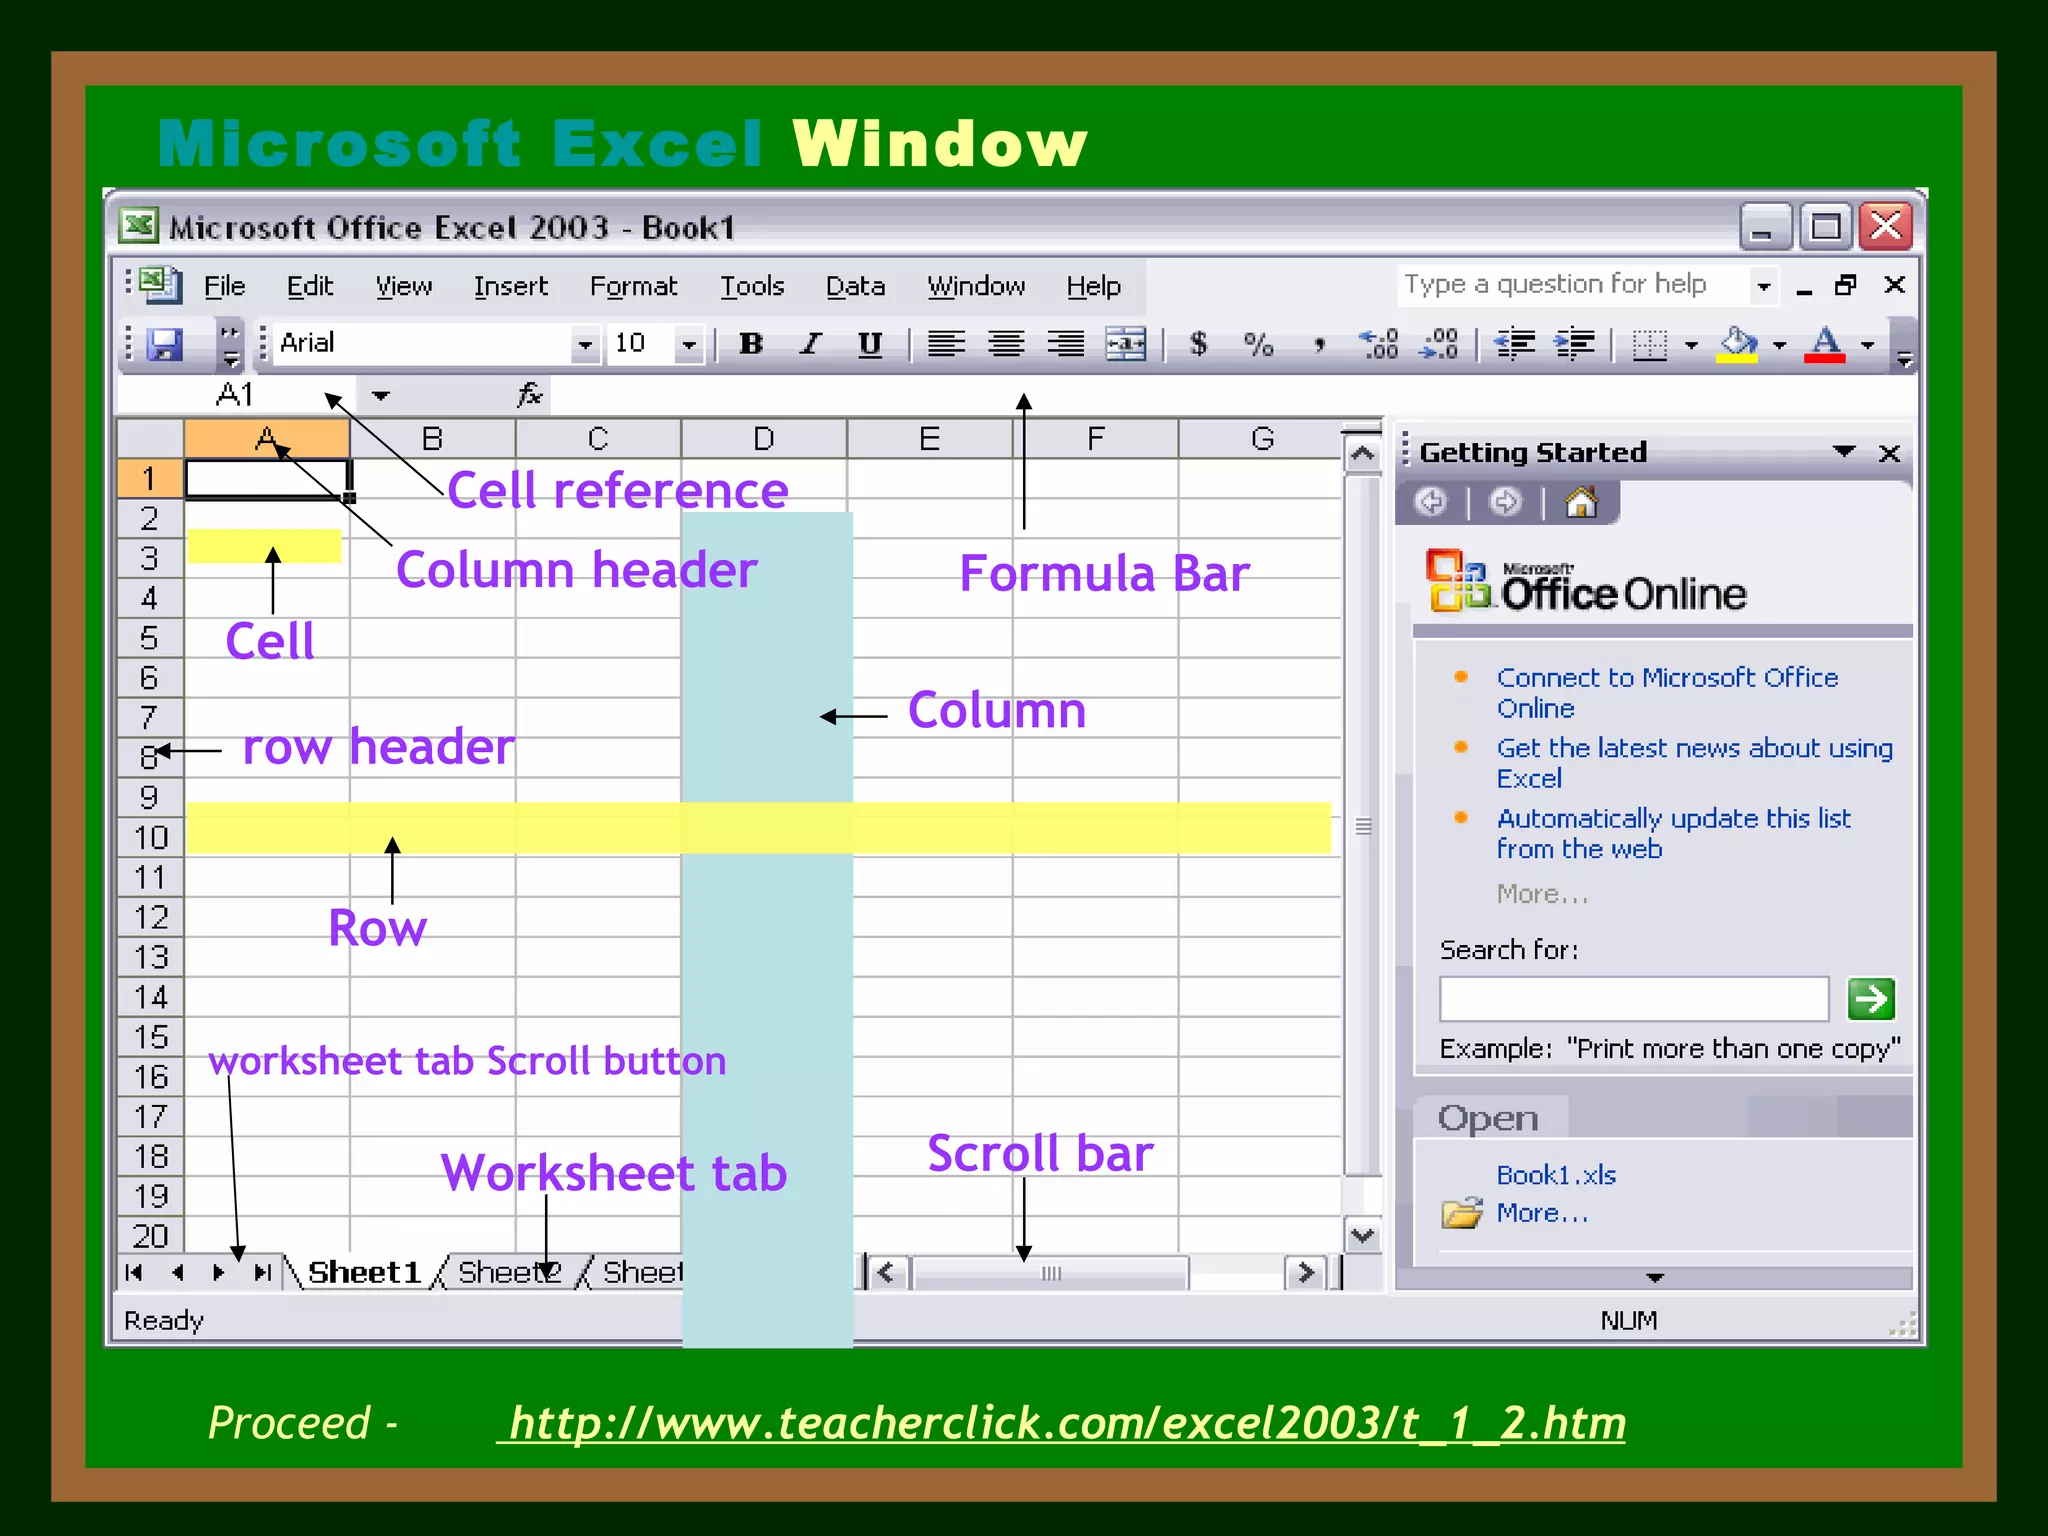Click the Forward arrow in Getting Started pane

coord(1505,502)
